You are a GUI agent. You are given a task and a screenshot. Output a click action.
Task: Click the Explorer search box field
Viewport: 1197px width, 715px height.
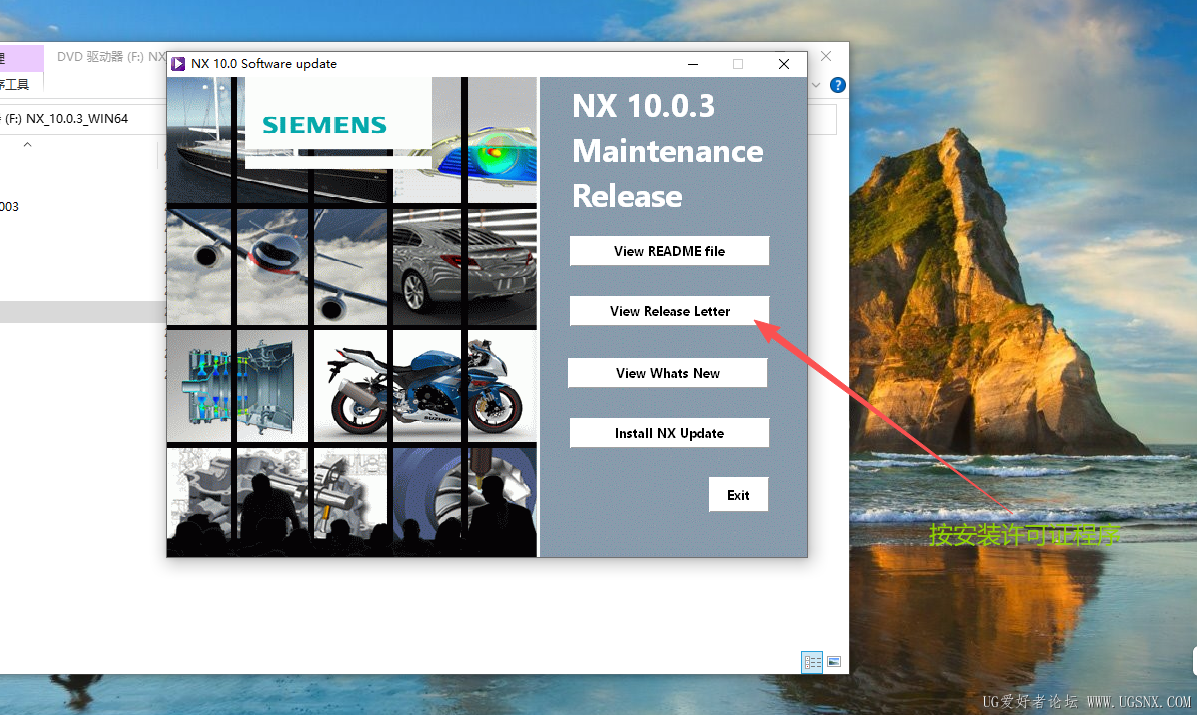pyautogui.click(x=821, y=119)
